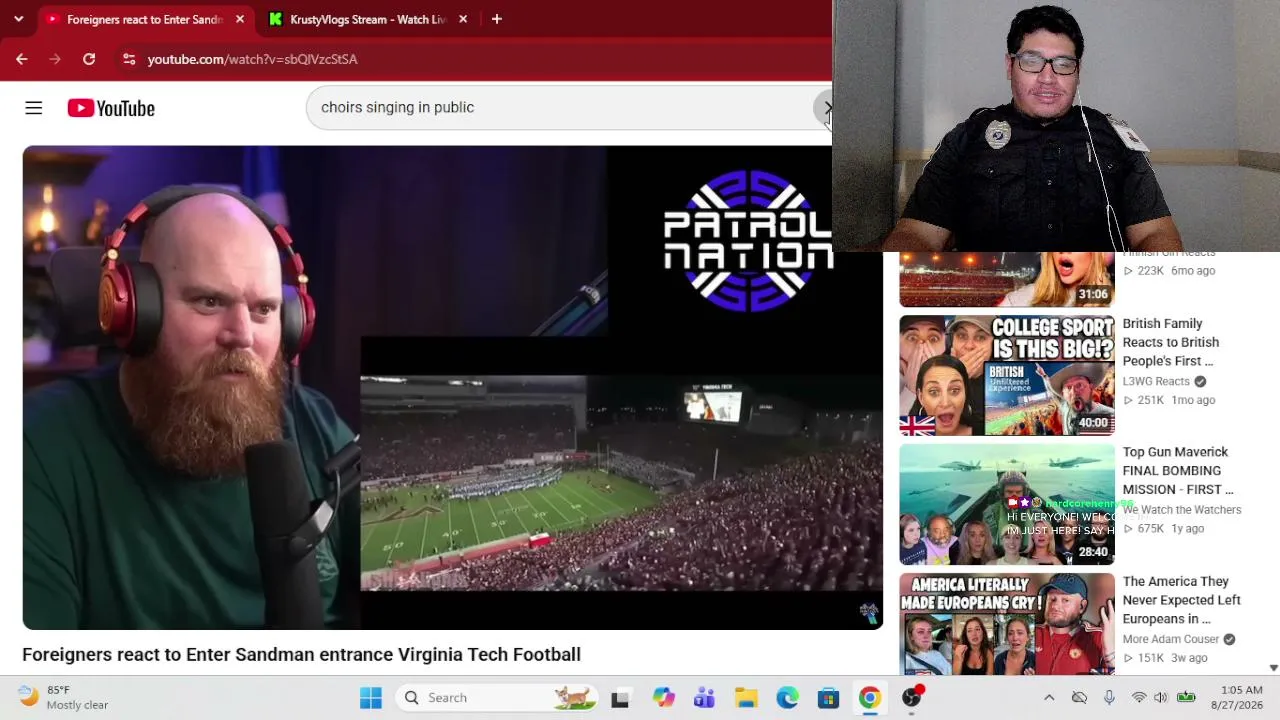This screenshot has width=1280, height=720.
Task: Open the volume control in the tray
Action: (1161, 698)
